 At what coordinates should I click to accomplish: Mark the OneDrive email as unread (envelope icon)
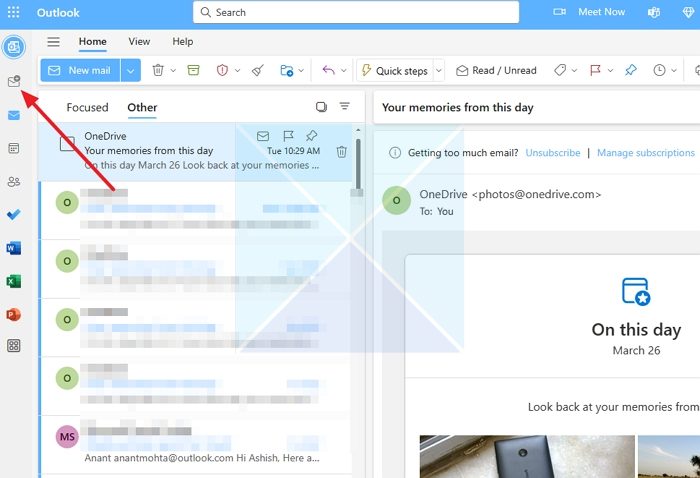(263, 136)
